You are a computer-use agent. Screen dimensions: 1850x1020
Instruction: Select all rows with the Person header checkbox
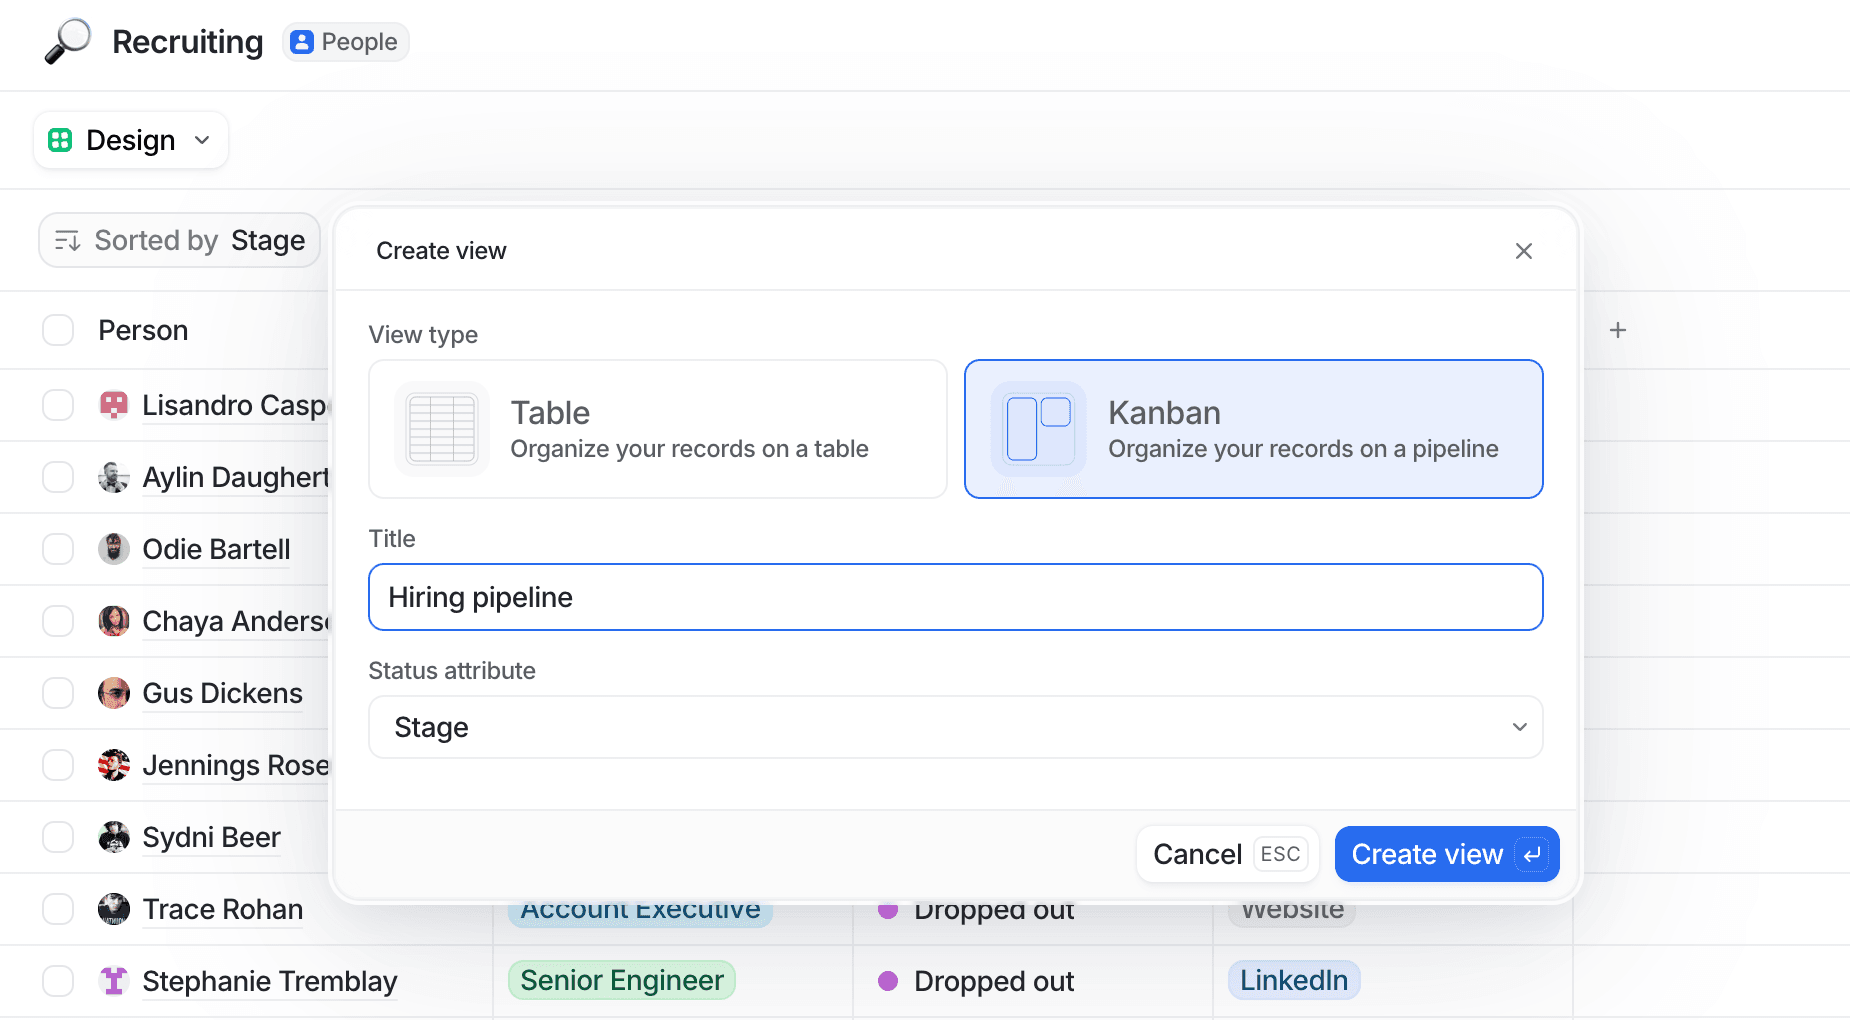coord(58,329)
